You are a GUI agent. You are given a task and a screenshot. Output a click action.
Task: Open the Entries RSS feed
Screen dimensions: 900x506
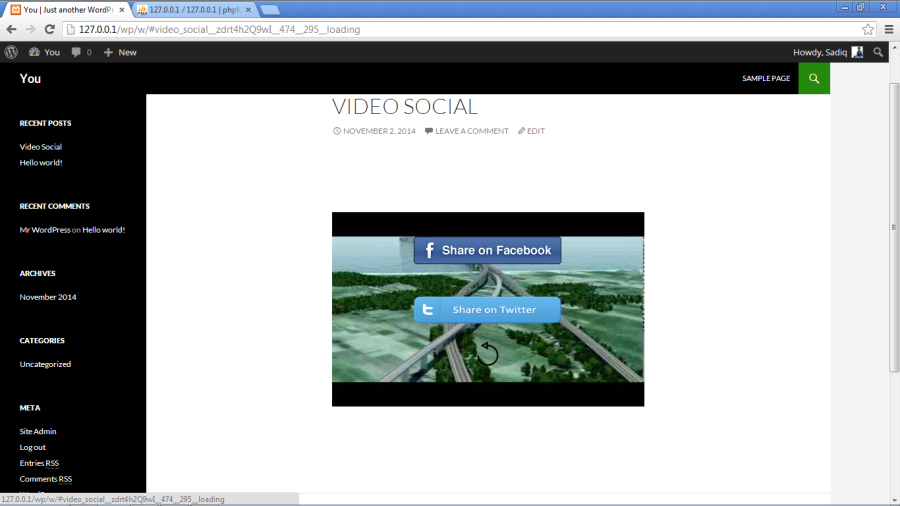click(39, 463)
